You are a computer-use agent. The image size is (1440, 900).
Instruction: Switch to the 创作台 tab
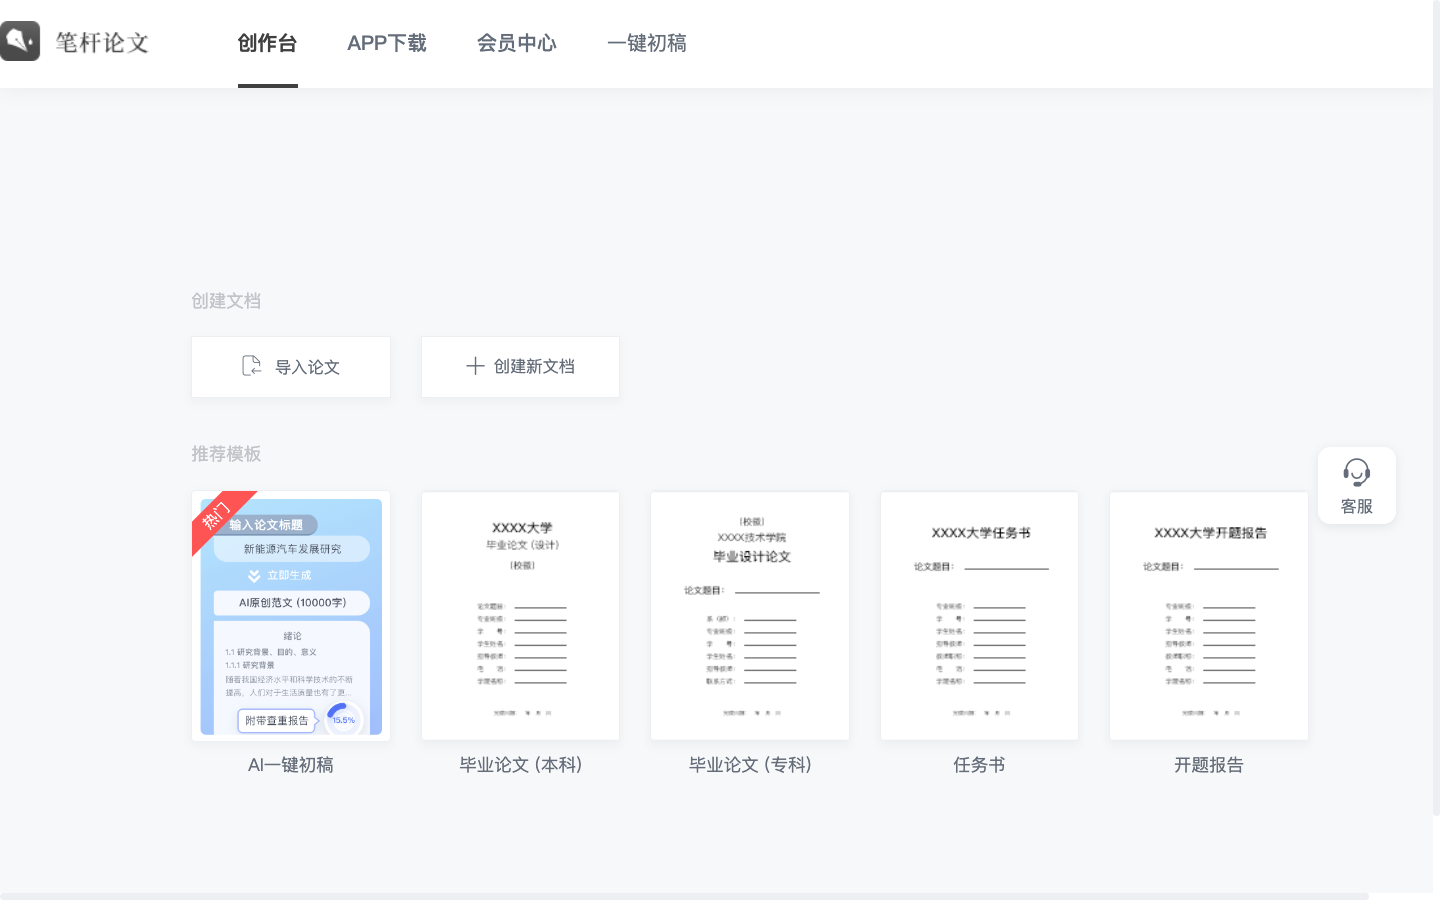(267, 43)
